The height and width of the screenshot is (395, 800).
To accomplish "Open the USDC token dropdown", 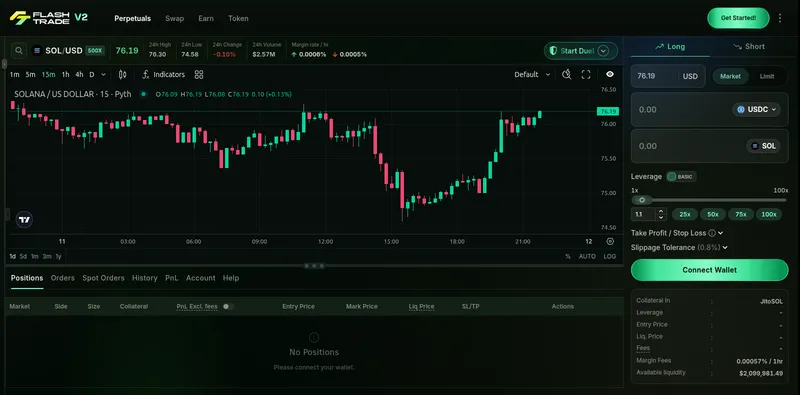I will (x=756, y=109).
